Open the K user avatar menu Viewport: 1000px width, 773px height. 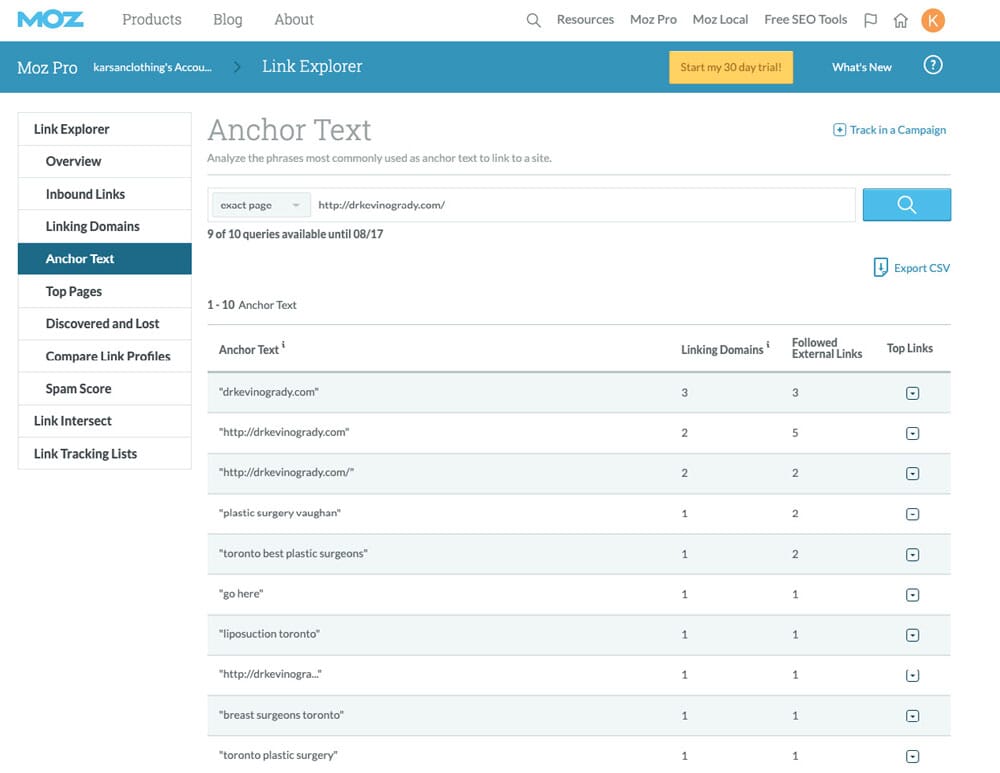point(932,20)
